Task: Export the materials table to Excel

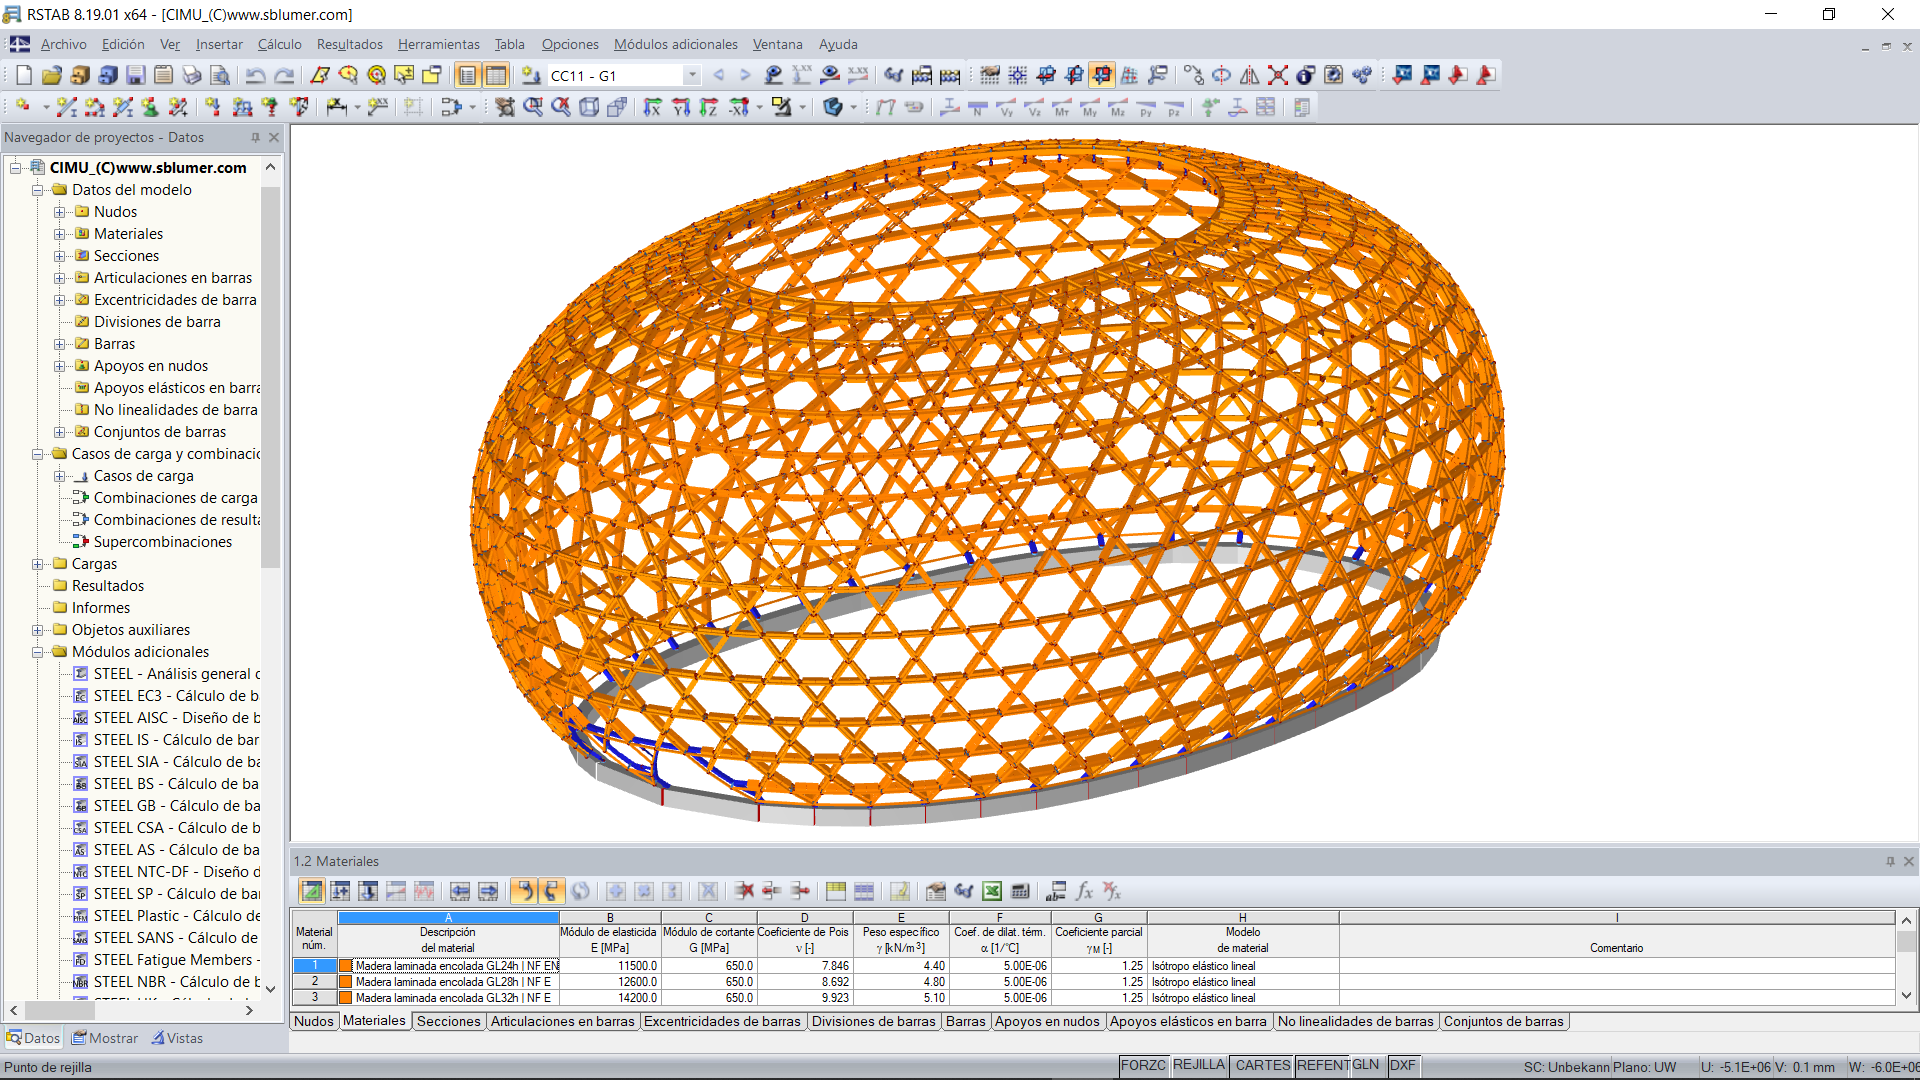Action: (991, 891)
